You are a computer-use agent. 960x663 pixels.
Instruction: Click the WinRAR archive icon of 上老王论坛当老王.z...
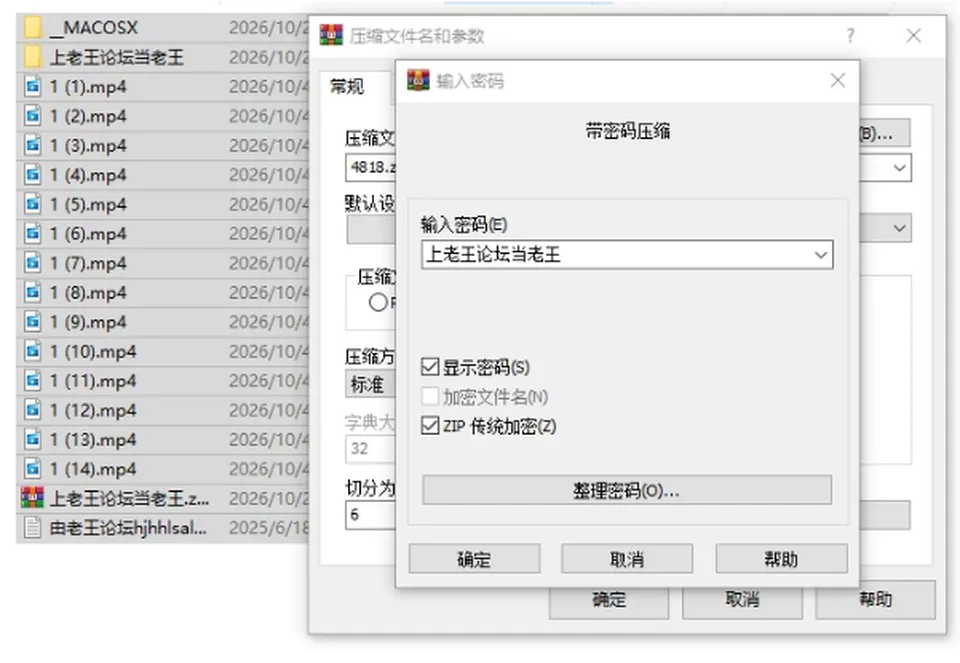tap(32, 498)
